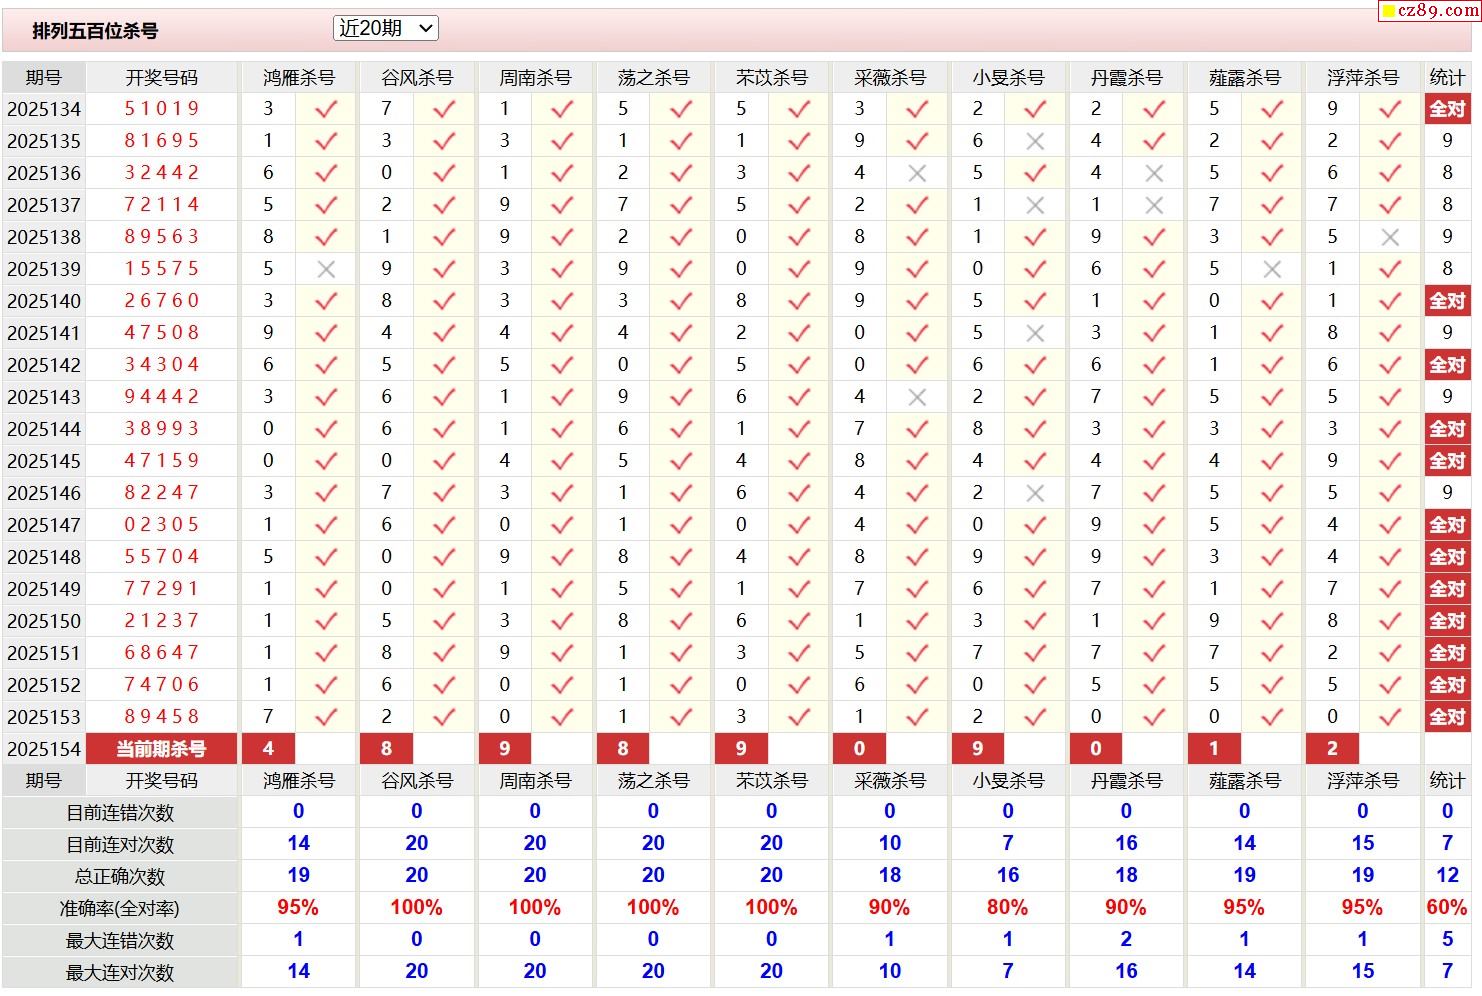Image resolution: width=1482 pixels, height=996 pixels.
Task: Click the 95% accuracy value under 鸿雁杀号
Action: click(x=298, y=908)
